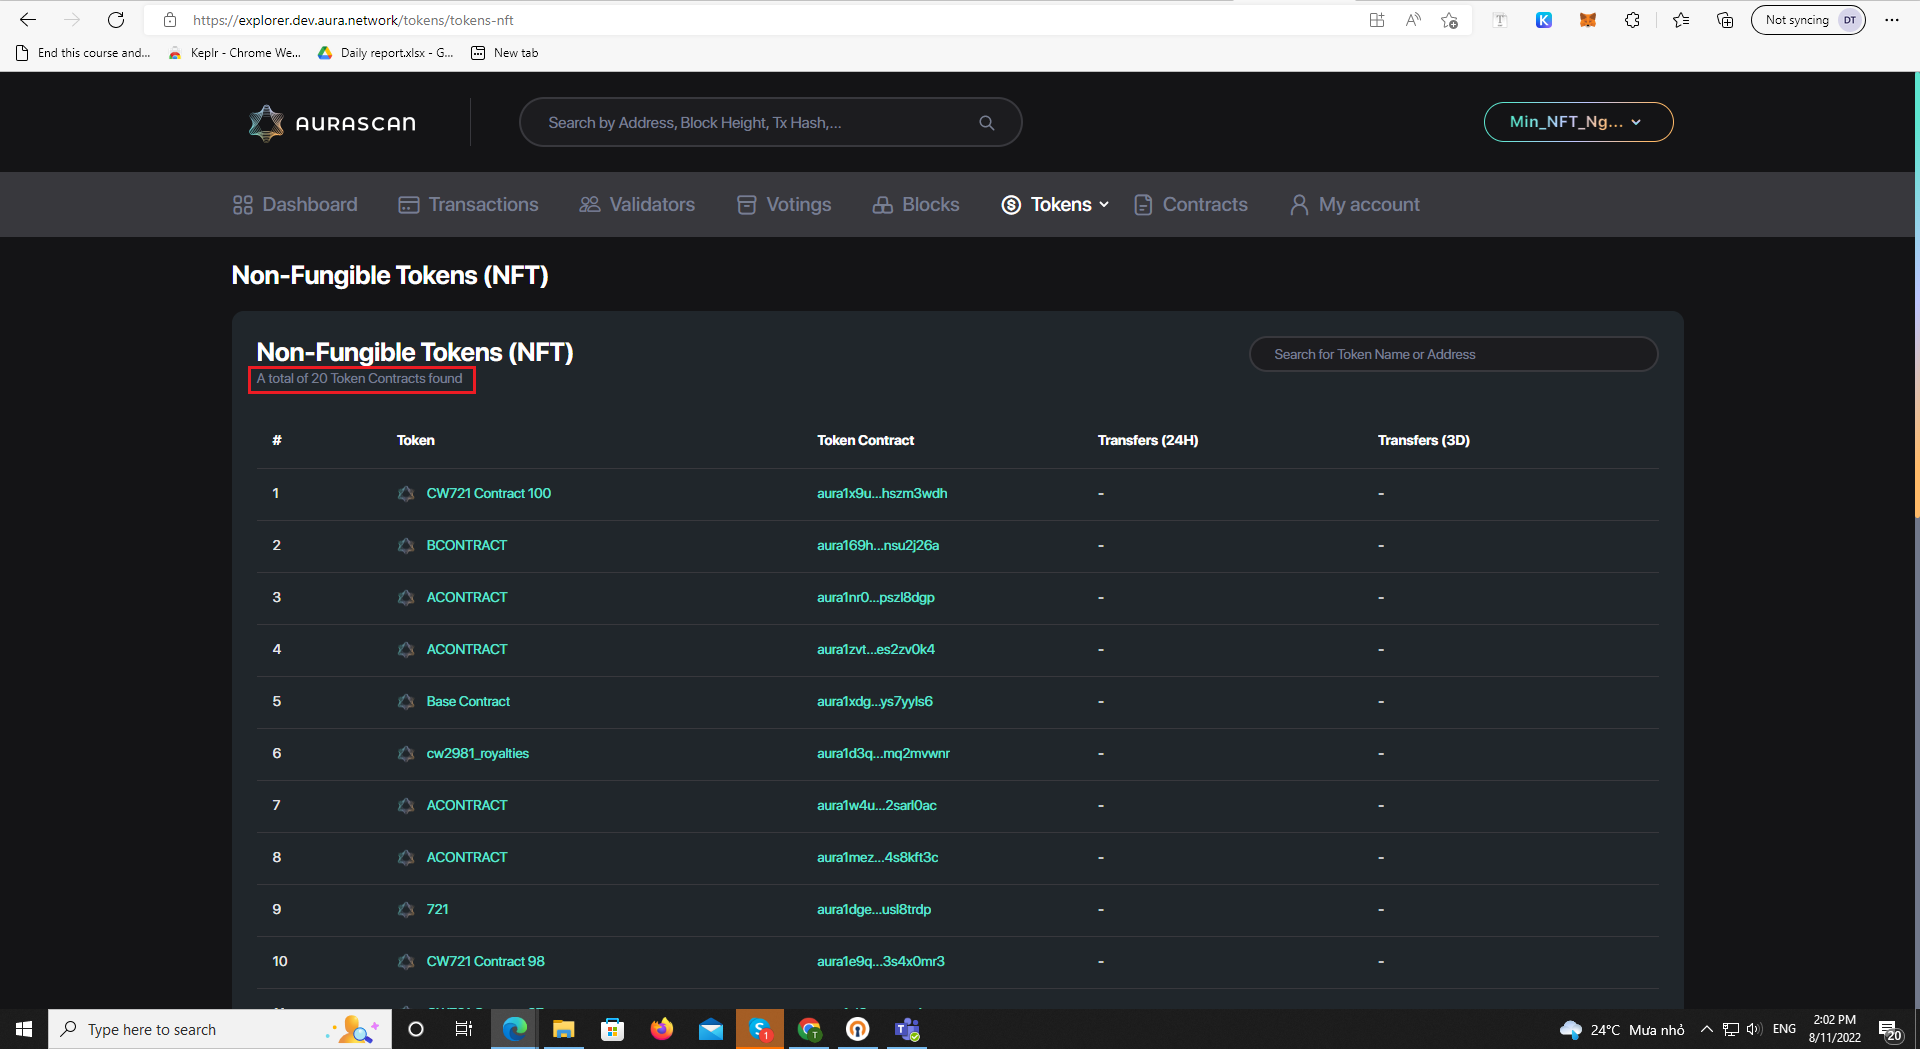The image size is (1920, 1049).
Task: Open contract address aura1e9q...3s4x0mr3
Action: click(881, 962)
